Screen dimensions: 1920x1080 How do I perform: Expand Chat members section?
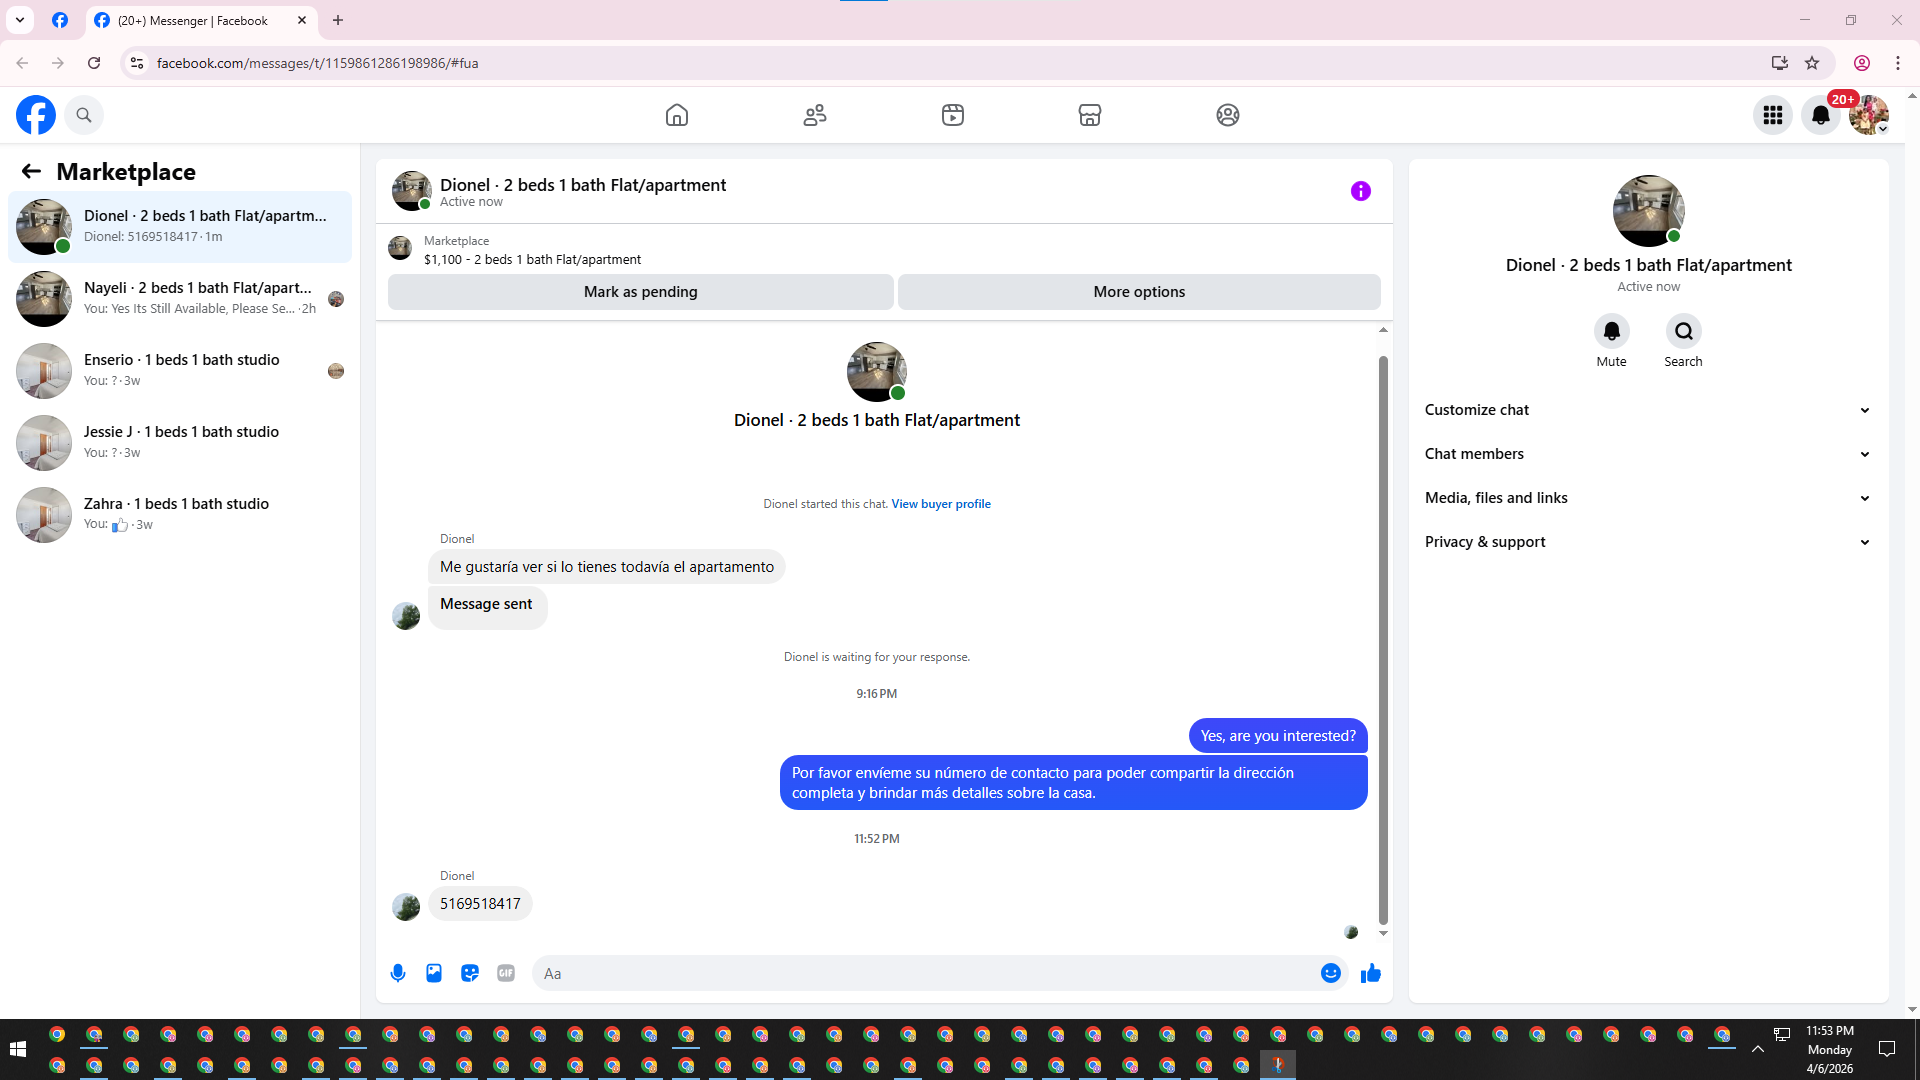1648,454
